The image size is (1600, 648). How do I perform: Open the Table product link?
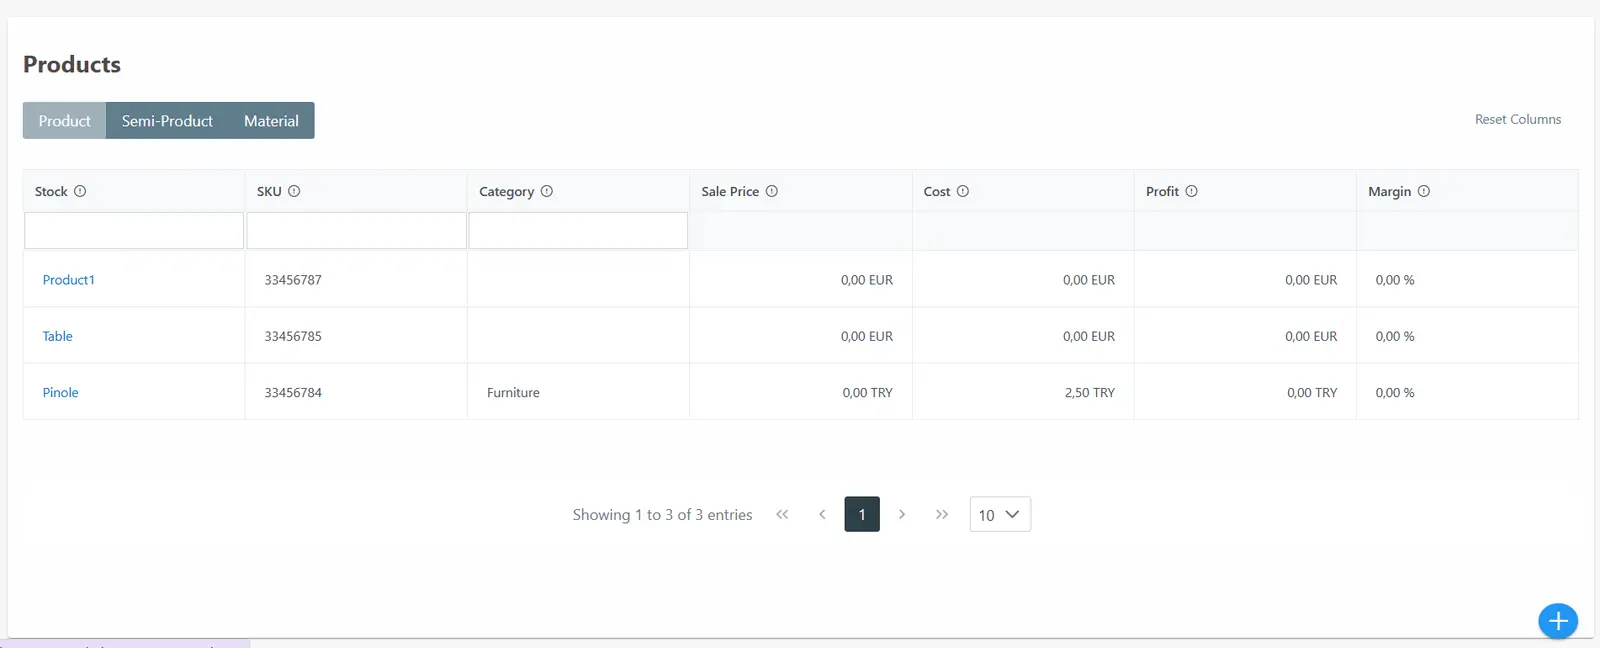57,336
